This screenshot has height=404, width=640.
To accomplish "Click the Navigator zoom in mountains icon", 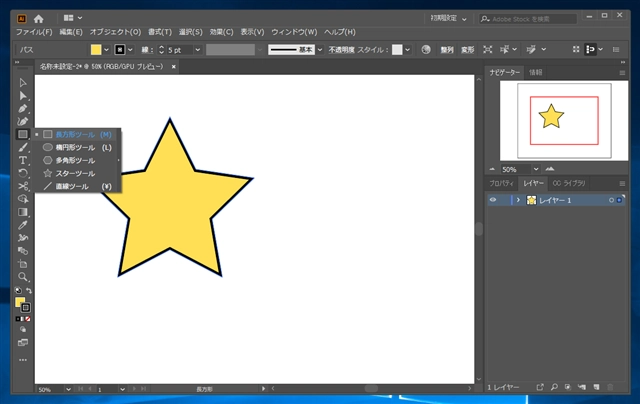I will (550, 169).
